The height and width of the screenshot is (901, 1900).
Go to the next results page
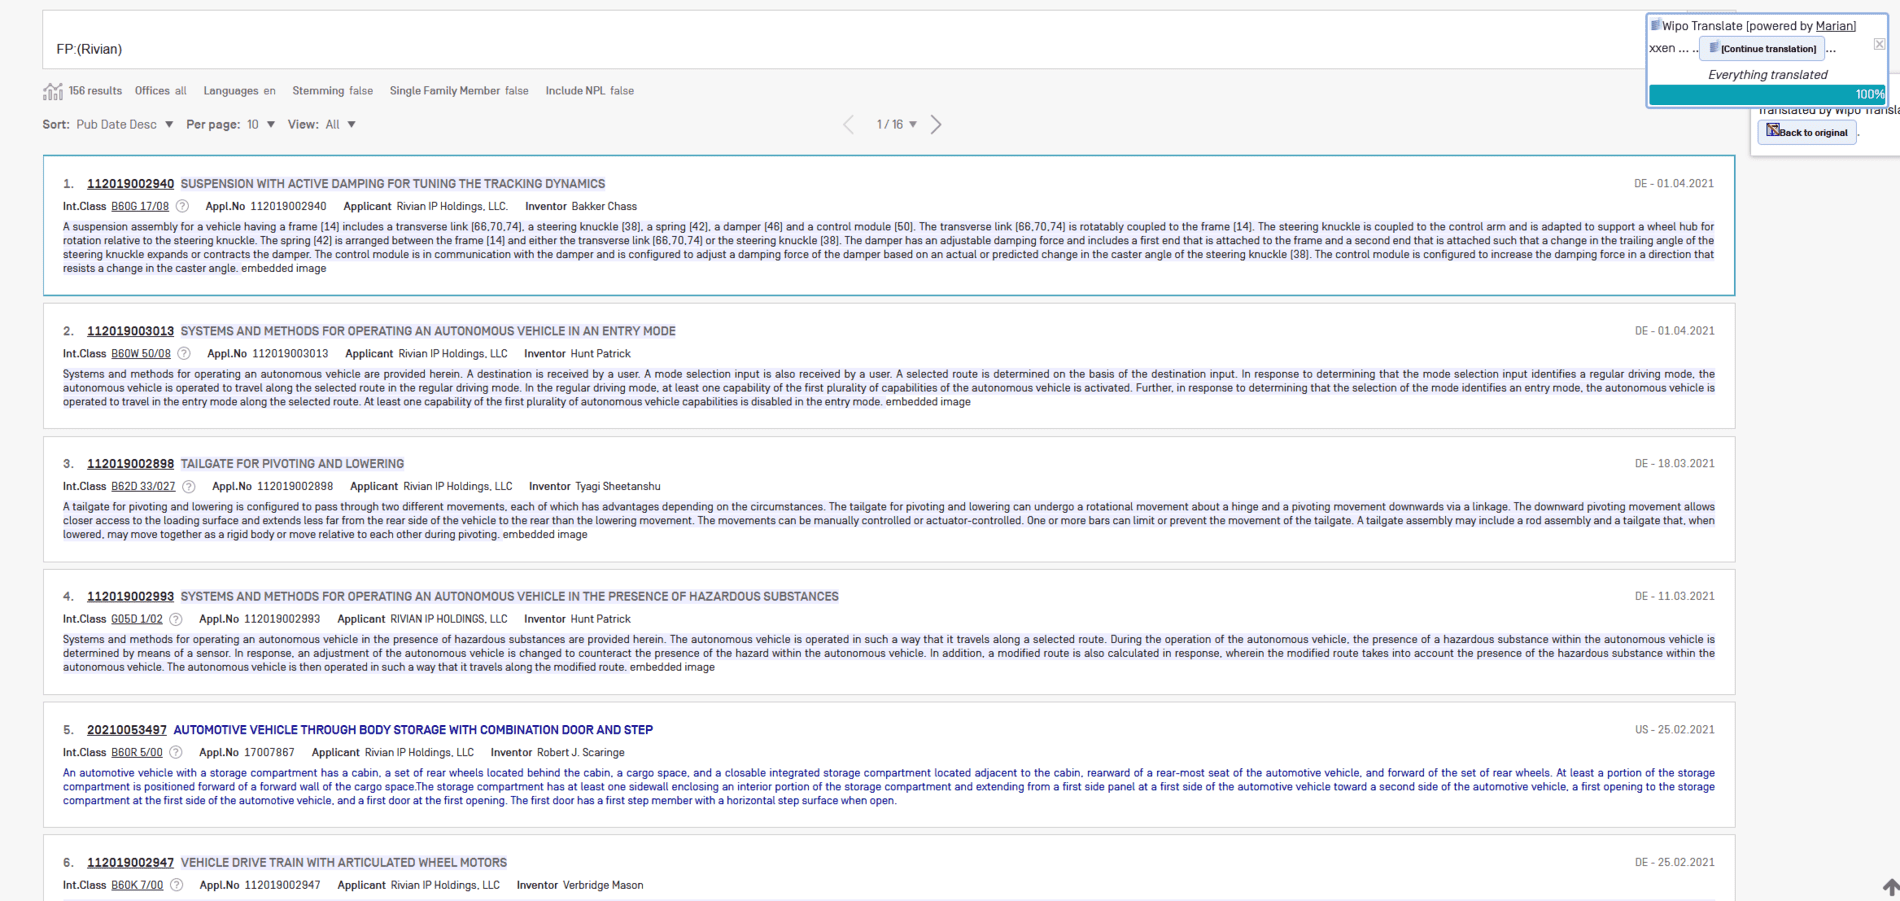936,125
